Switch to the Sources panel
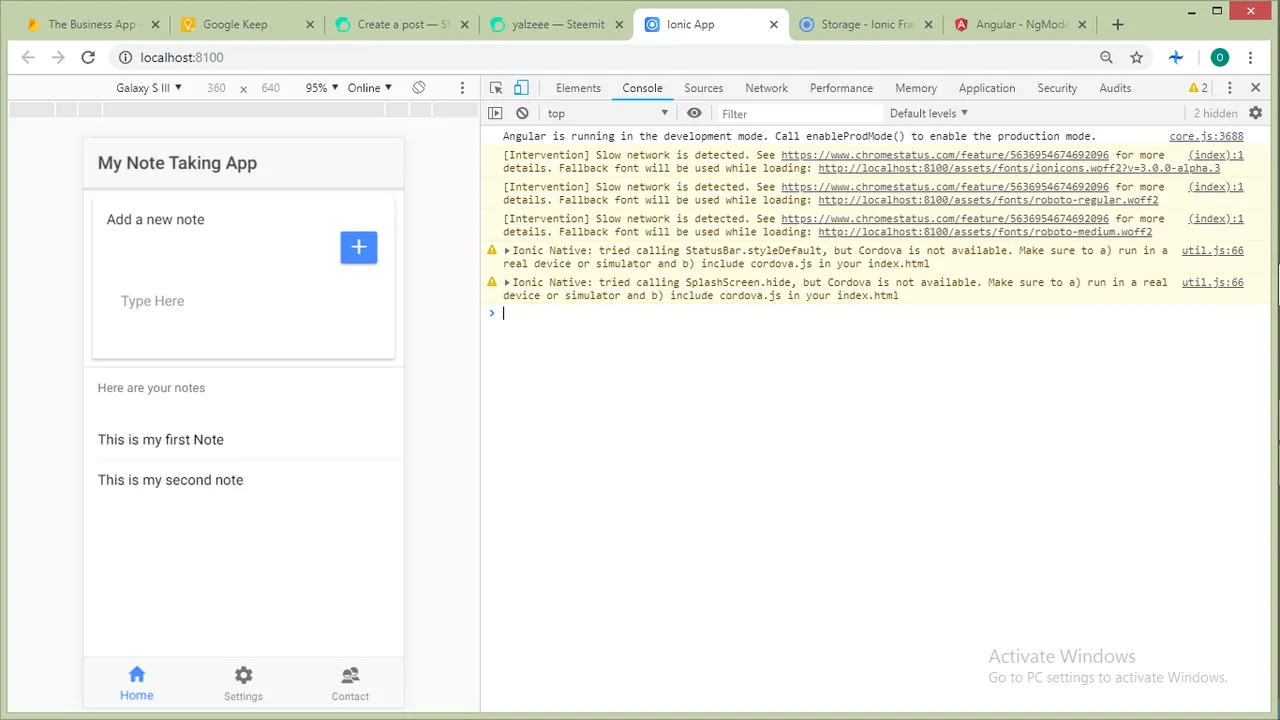Image resolution: width=1280 pixels, height=720 pixels. (x=703, y=88)
